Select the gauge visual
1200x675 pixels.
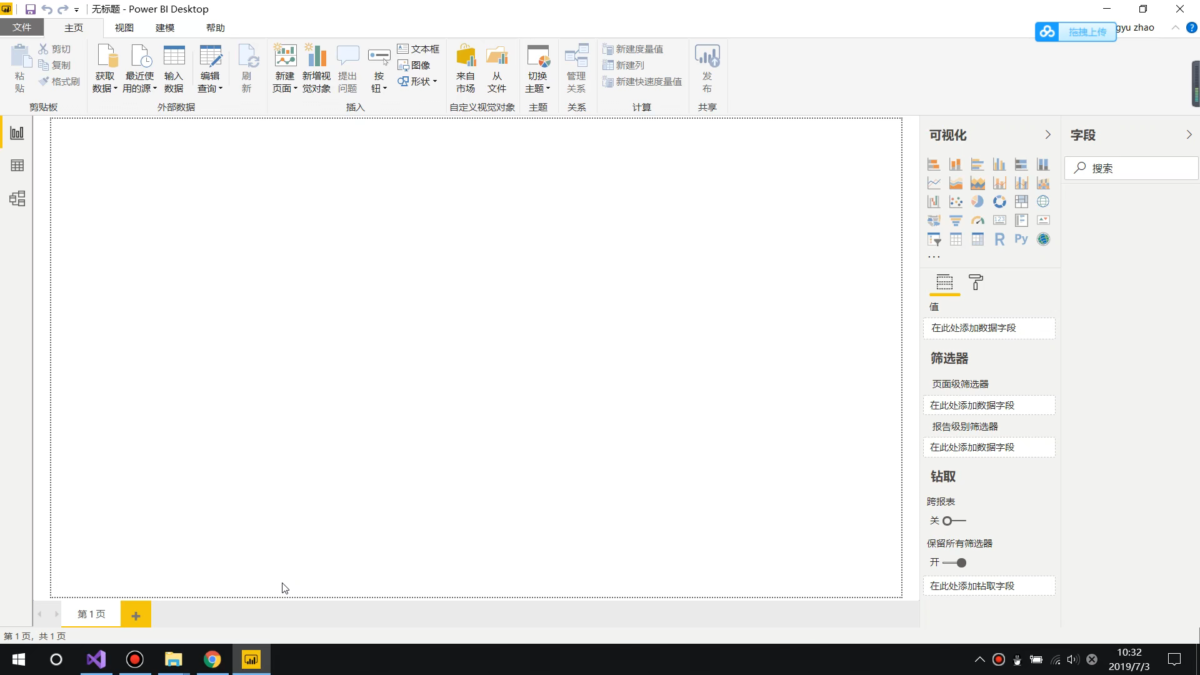[977, 220]
